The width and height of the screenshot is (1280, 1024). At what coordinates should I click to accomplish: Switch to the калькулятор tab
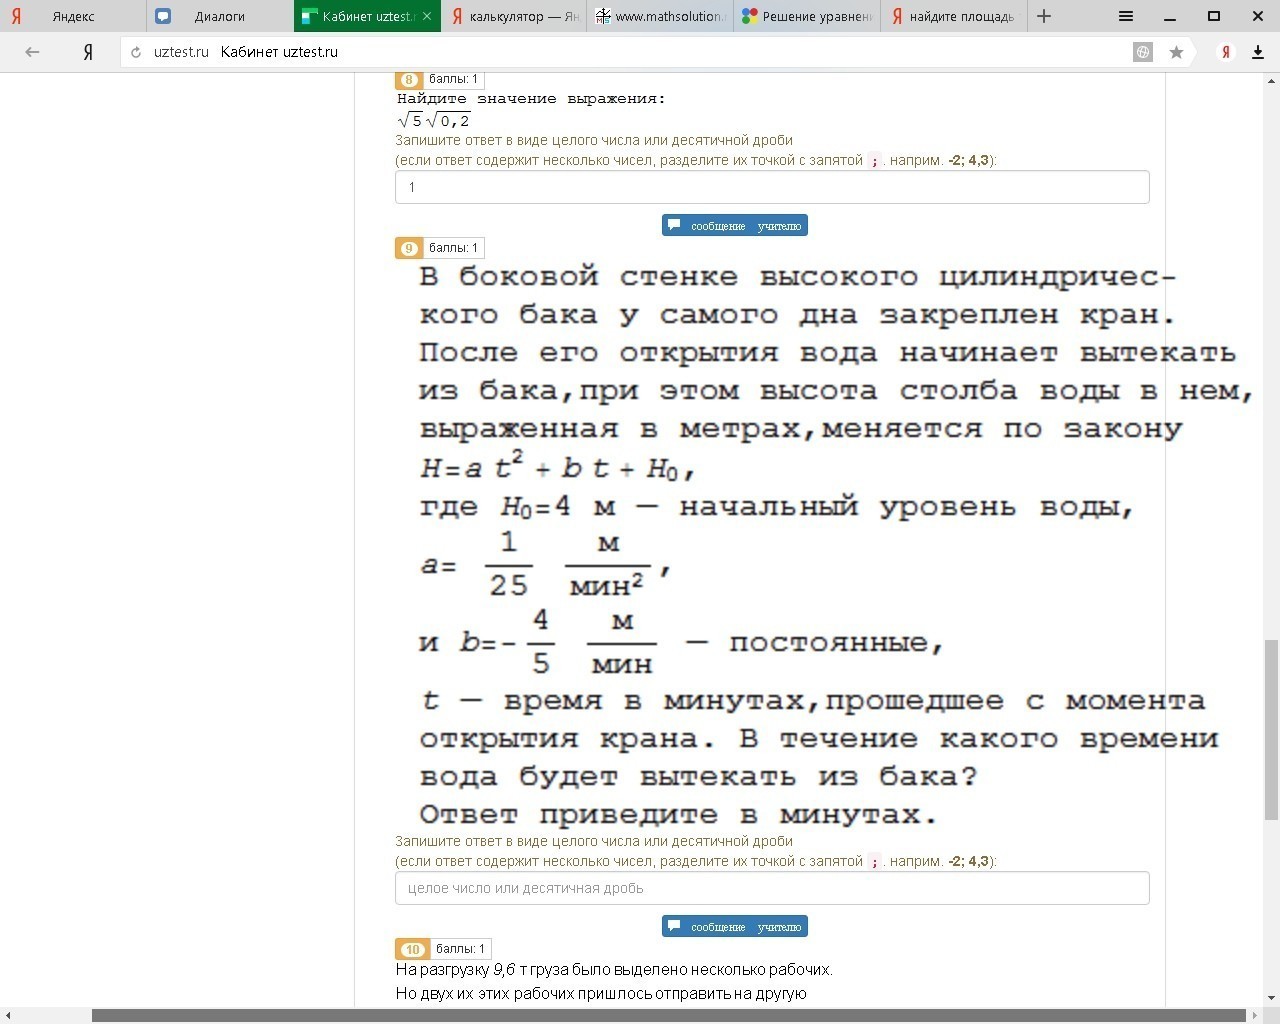click(x=514, y=16)
